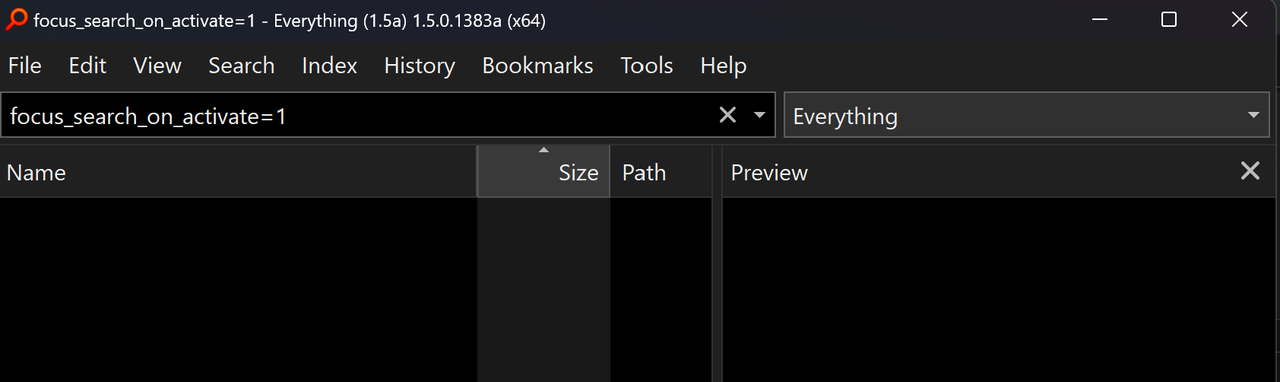The height and width of the screenshot is (382, 1280).
Task: Open the Tools menu
Action: coord(646,66)
